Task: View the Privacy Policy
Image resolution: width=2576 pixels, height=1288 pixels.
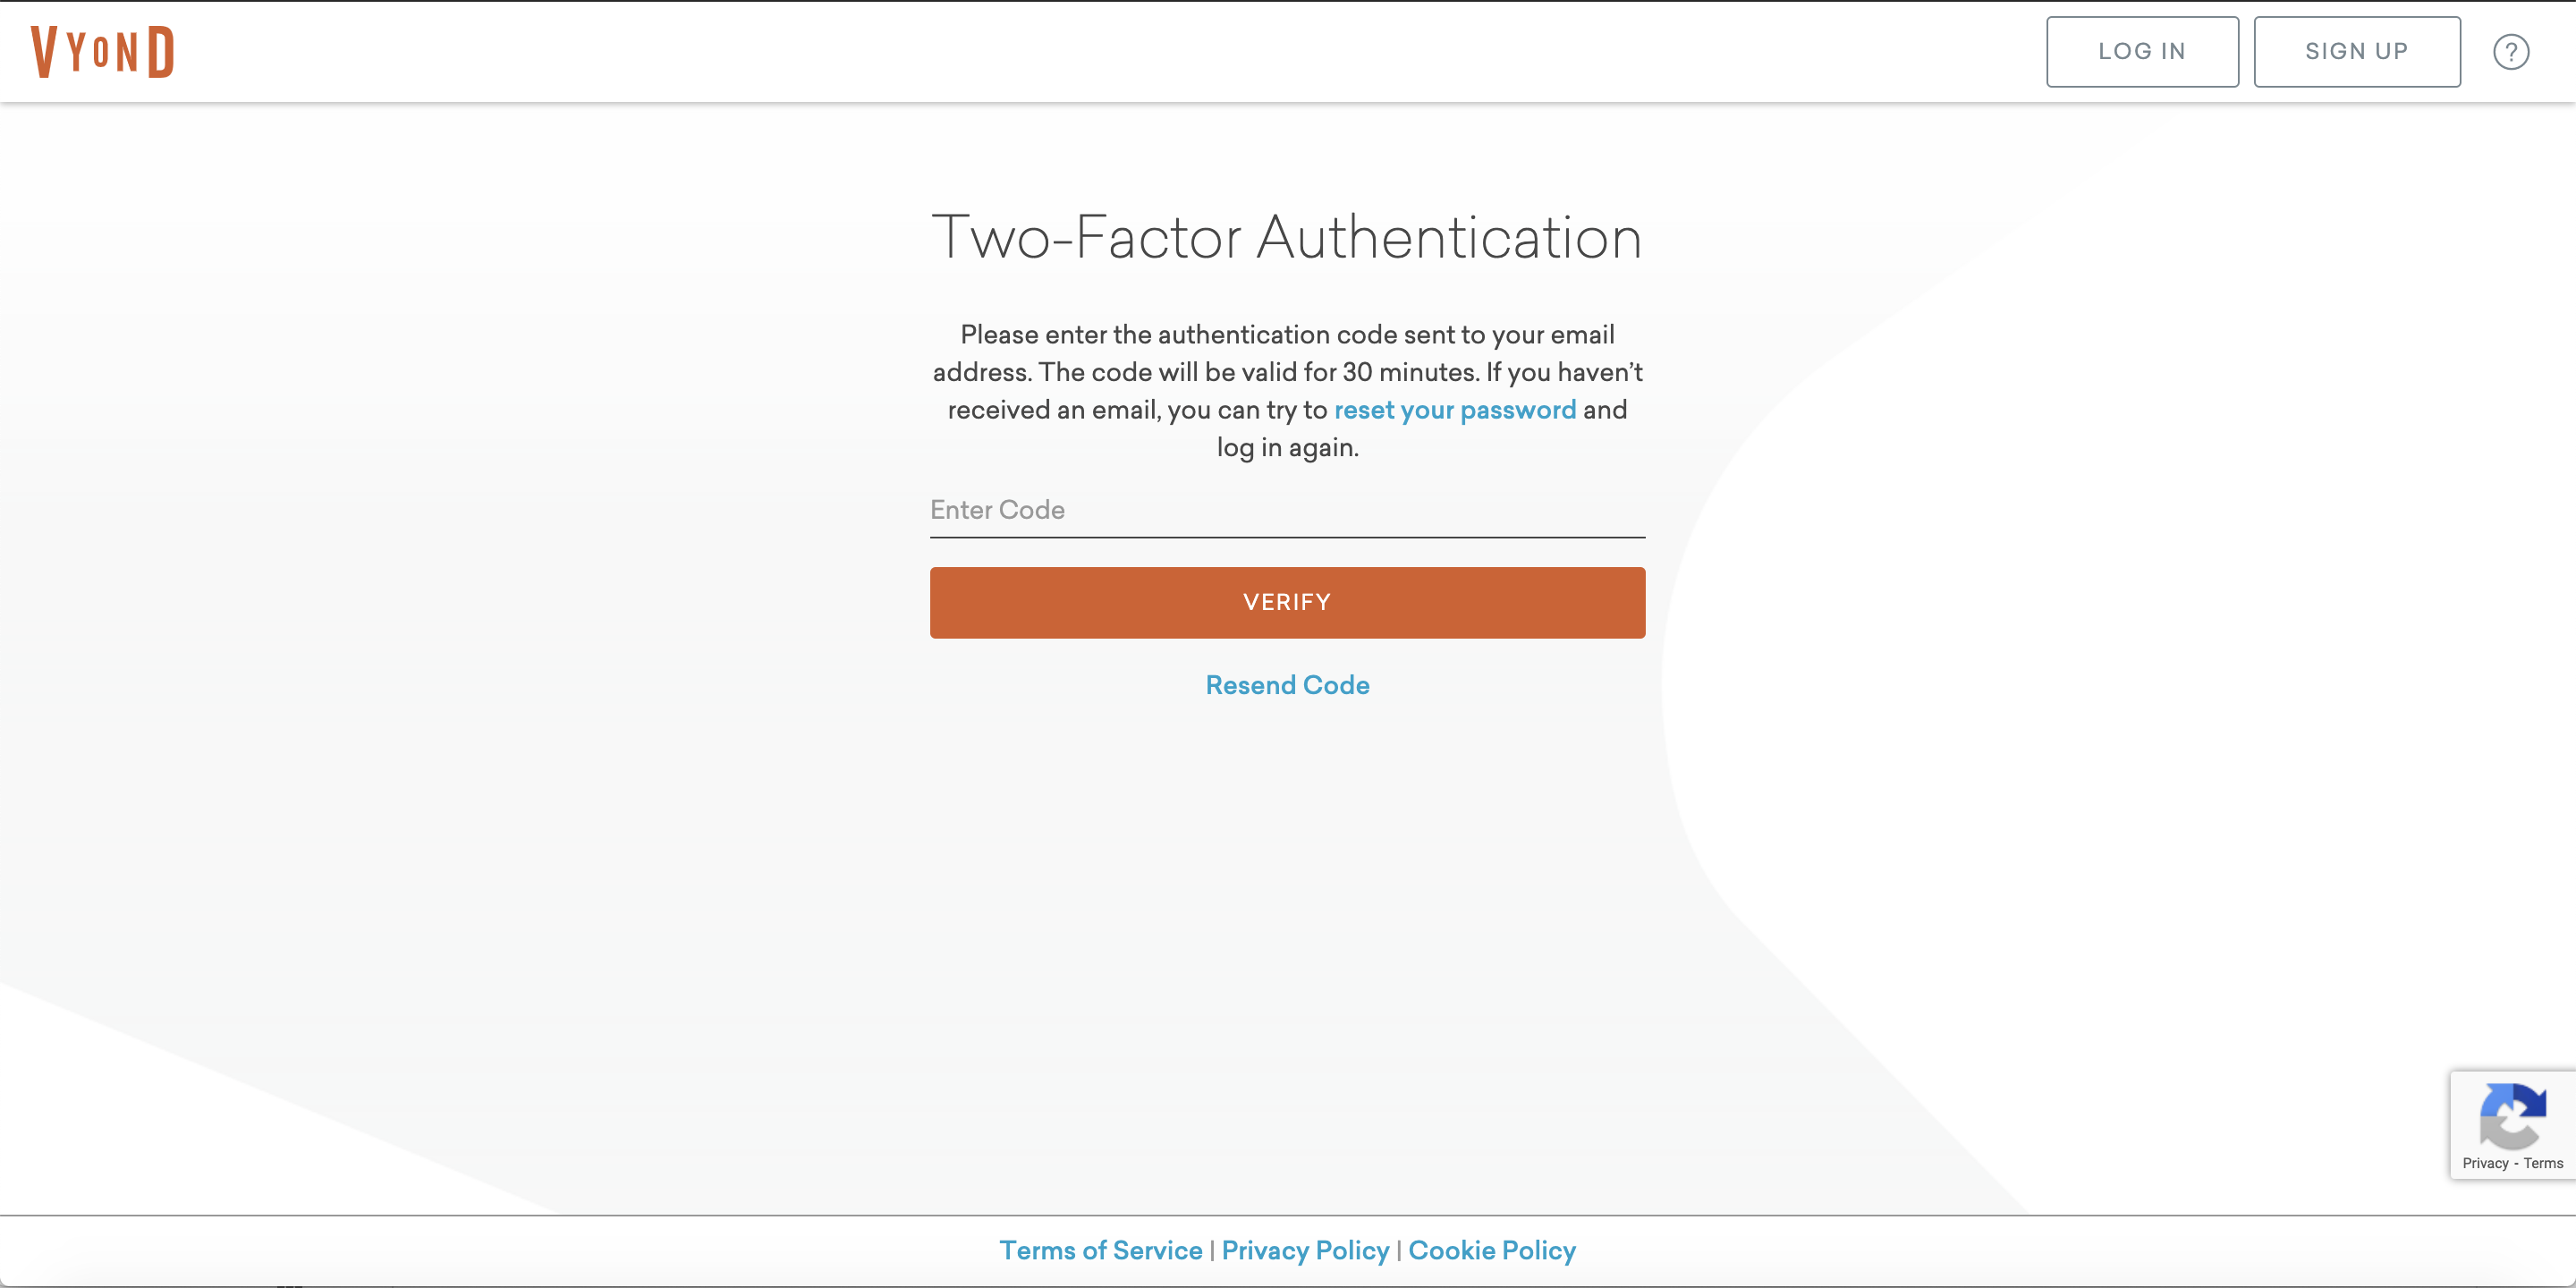Action: [x=1304, y=1250]
